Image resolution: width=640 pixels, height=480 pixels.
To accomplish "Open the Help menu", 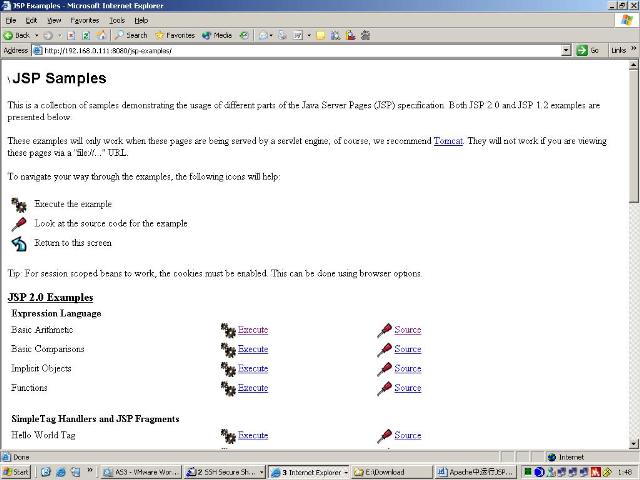I will pyautogui.click(x=141, y=20).
